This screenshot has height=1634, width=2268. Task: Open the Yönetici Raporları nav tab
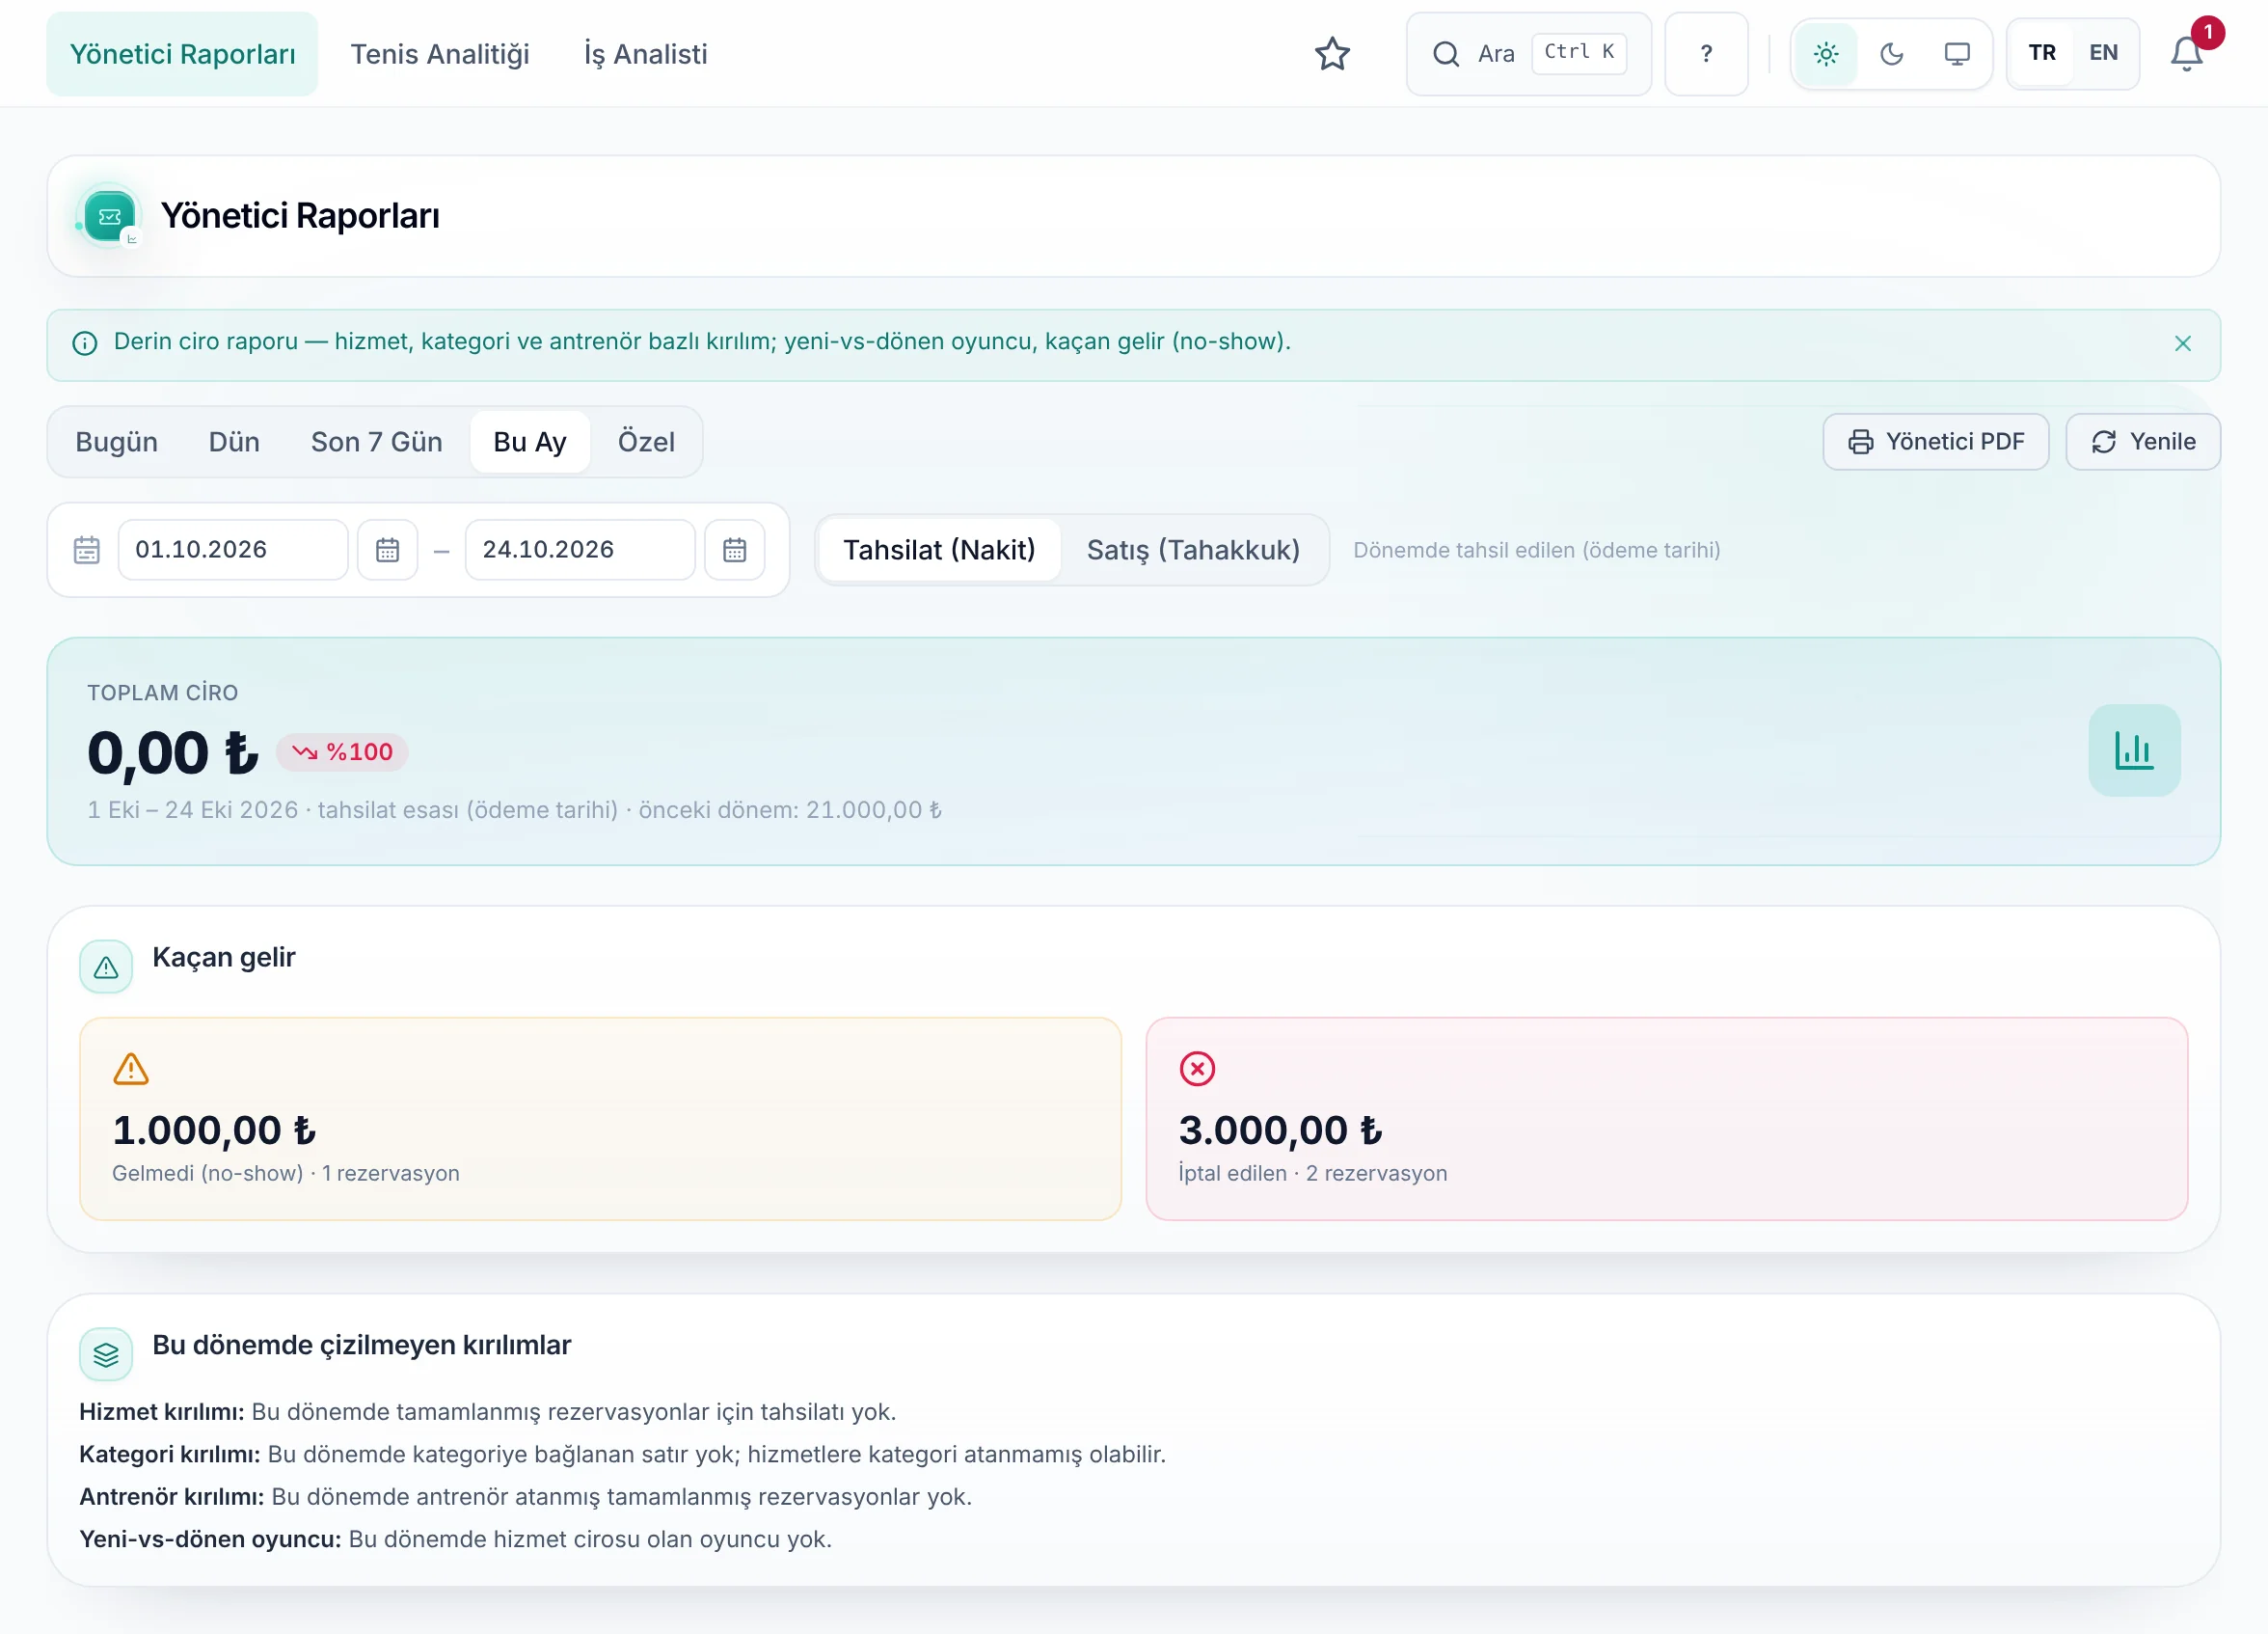(182, 54)
